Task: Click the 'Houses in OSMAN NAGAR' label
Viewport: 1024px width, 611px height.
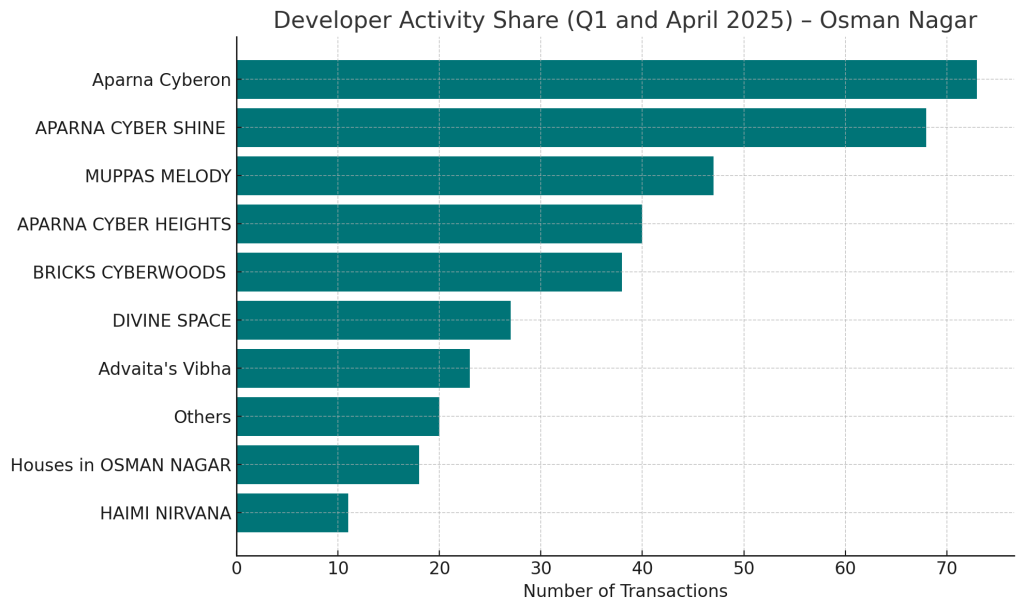Action: 121,465
